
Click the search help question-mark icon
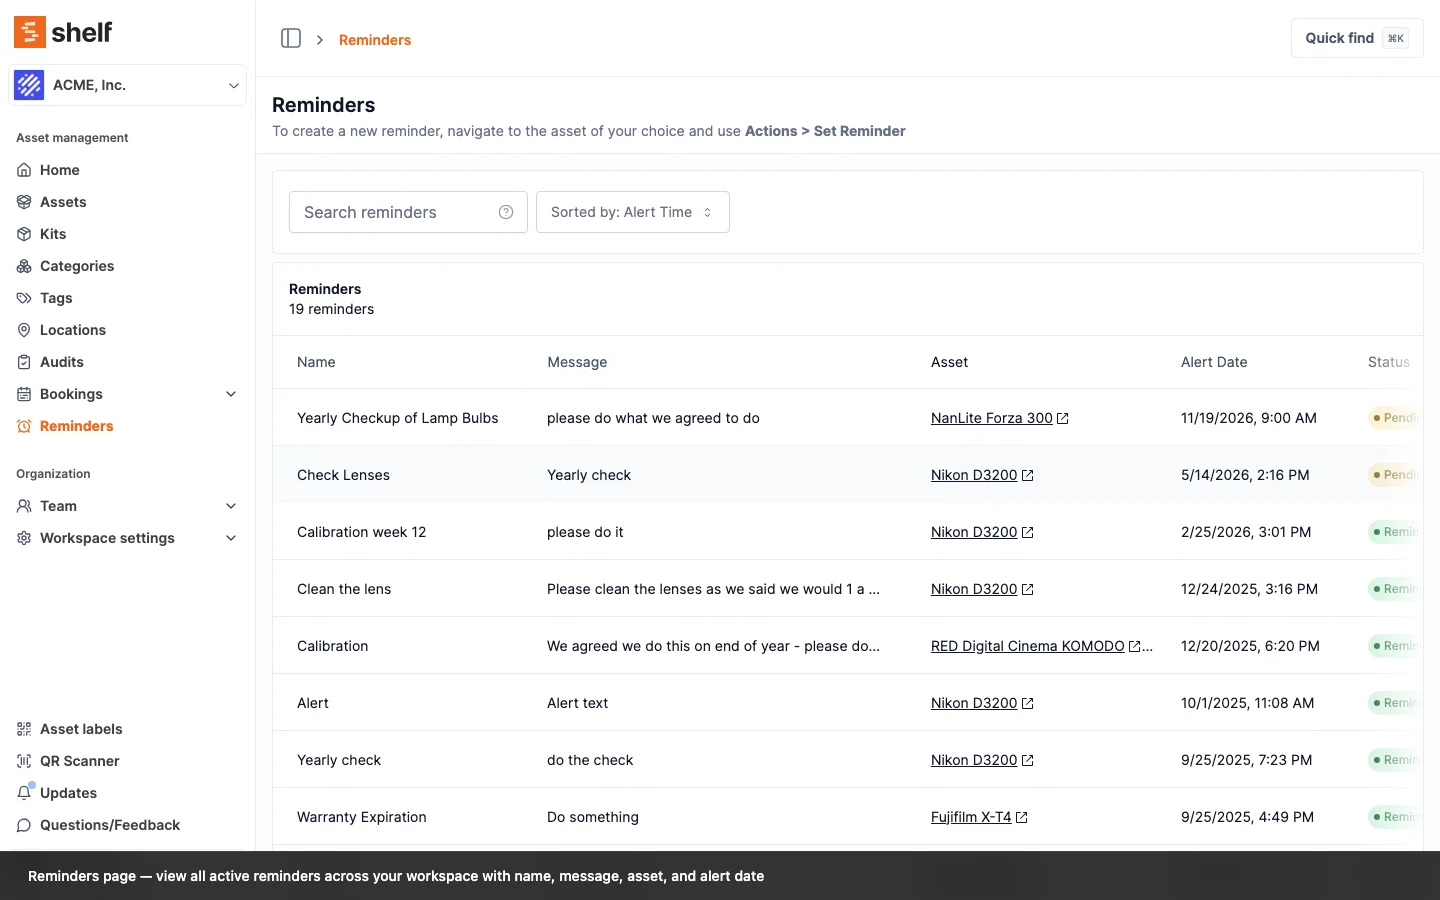(x=506, y=212)
